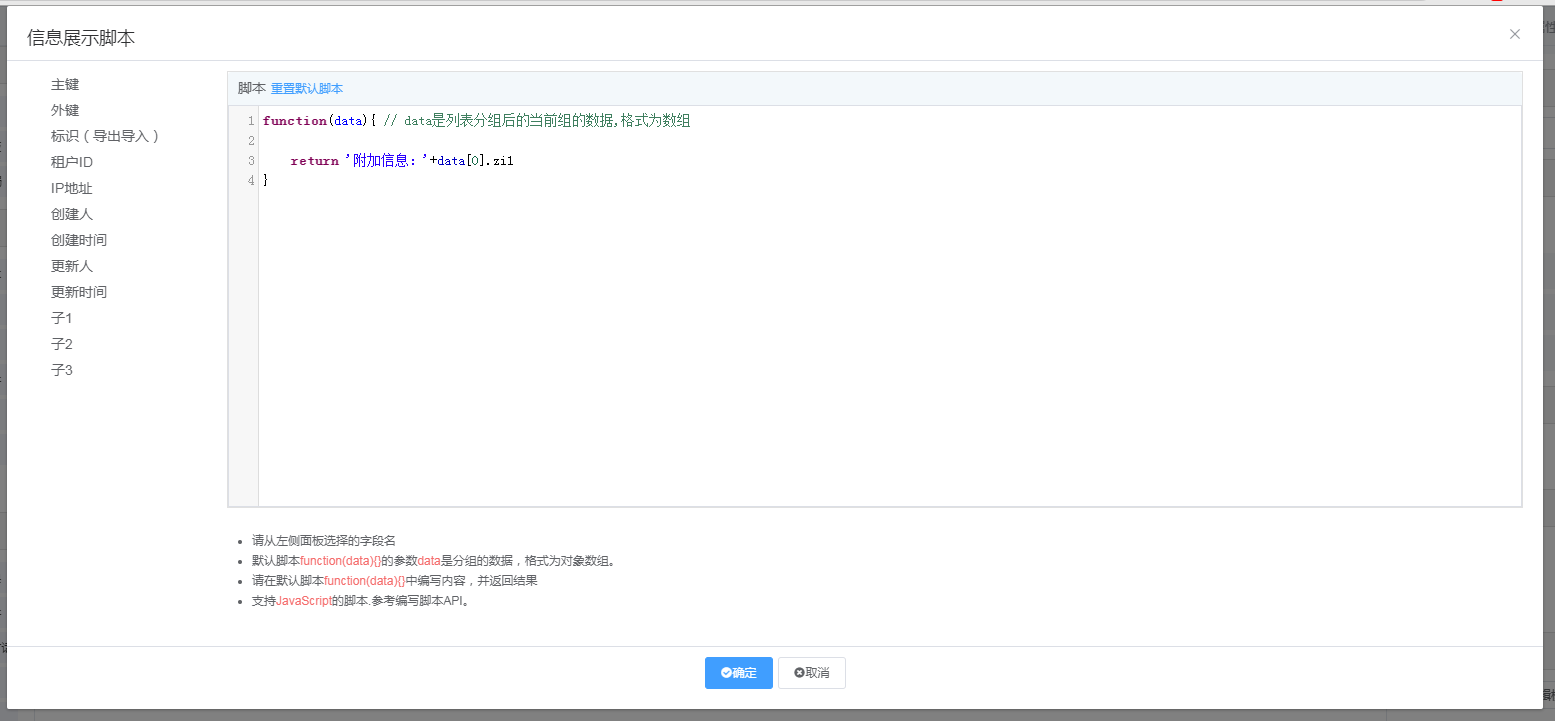Choose the 创建时间 field

click(79, 240)
